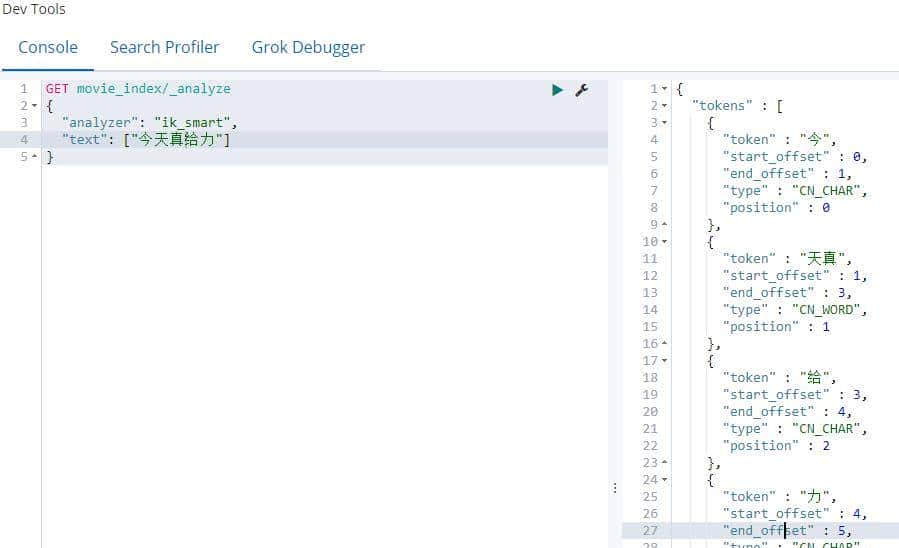Click fold arrow at response line 9
The height and width of the screenshot is (548, 899).
pyautogui.click(x=665, y=224)
